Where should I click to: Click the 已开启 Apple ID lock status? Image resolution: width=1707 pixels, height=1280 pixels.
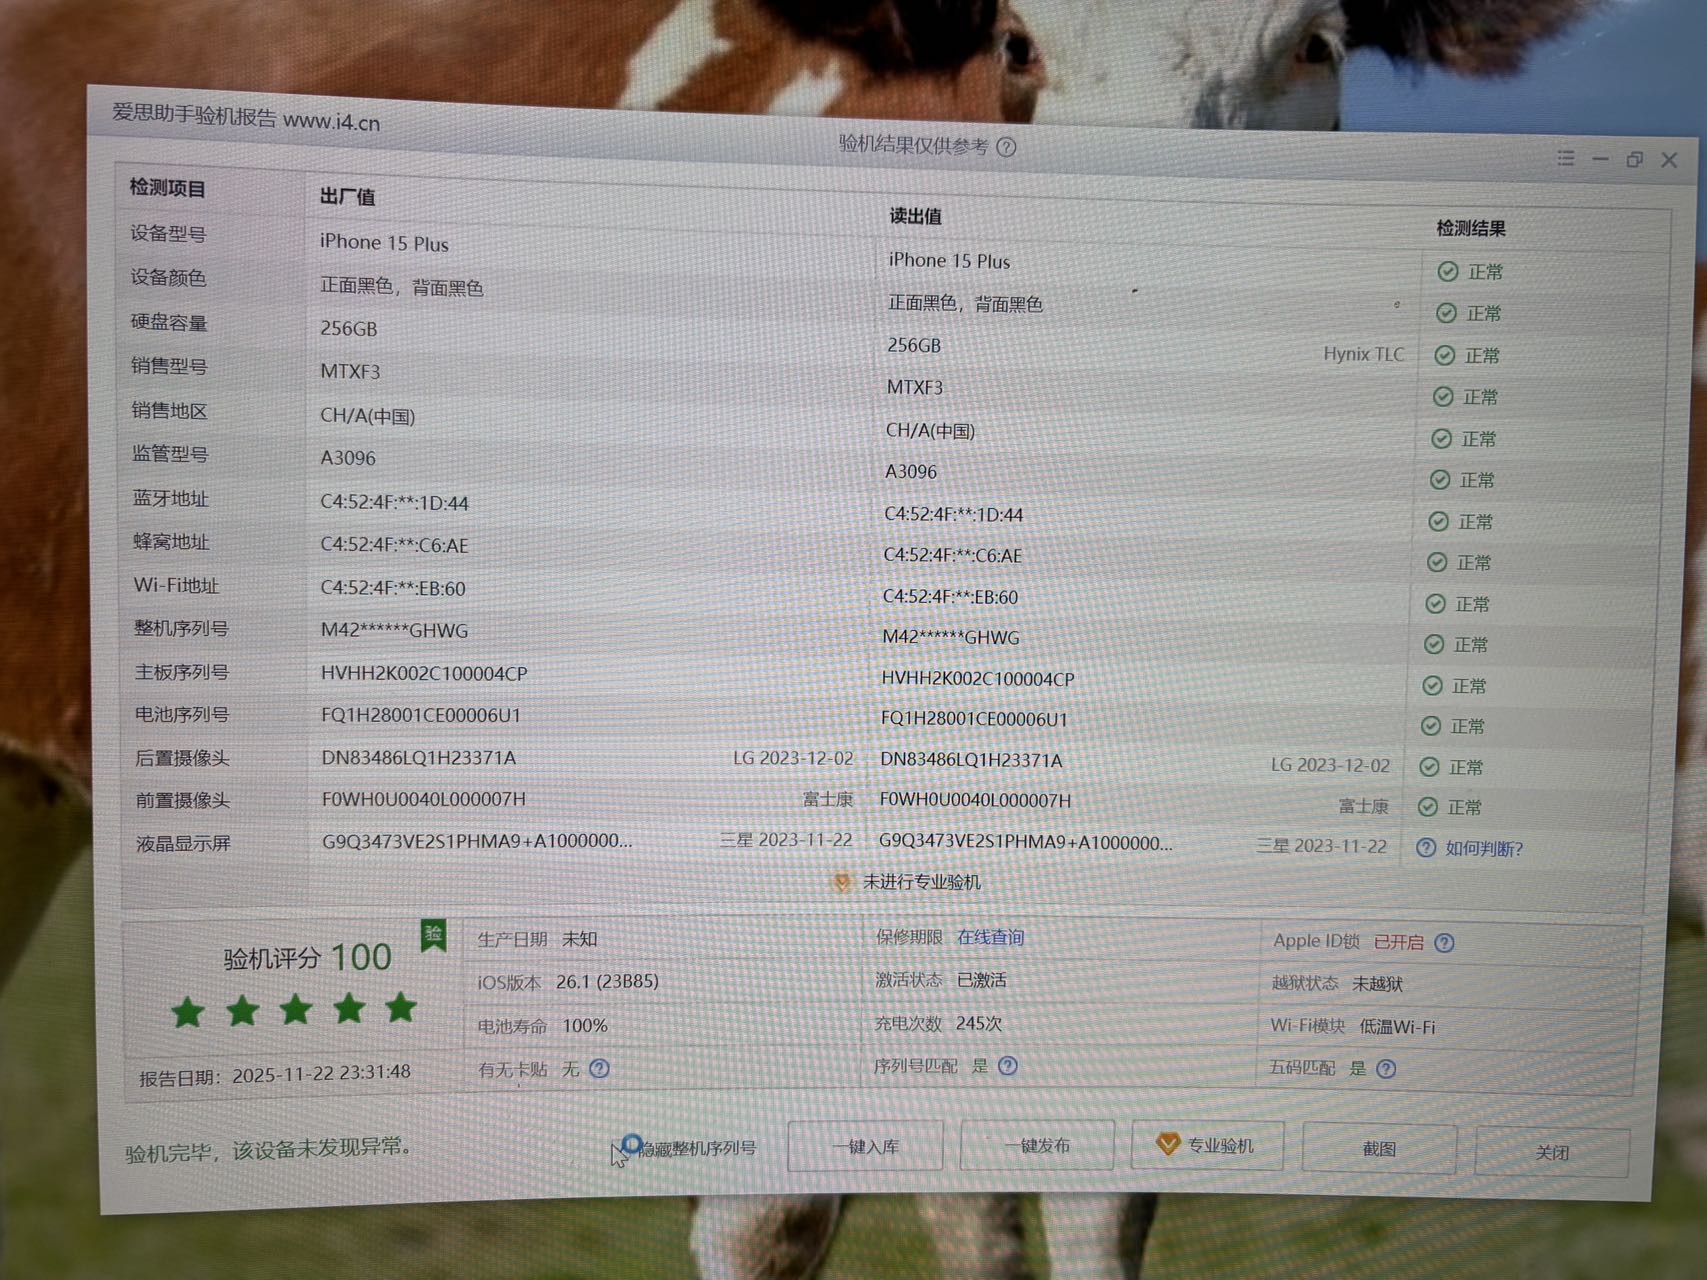(x=1398, y=942)
